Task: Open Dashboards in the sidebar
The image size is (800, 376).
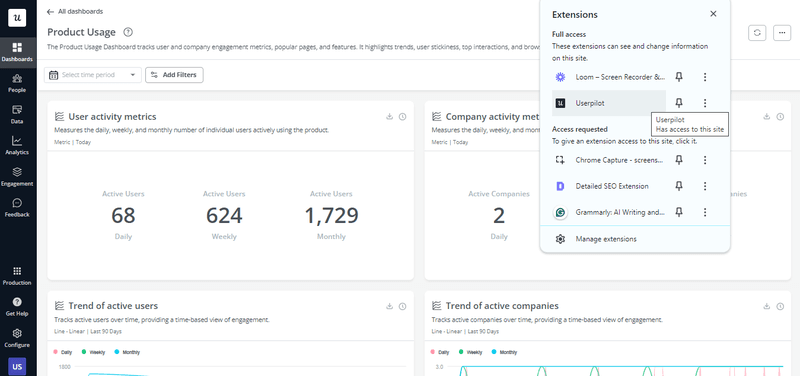Action: click(x=17, y=53)
